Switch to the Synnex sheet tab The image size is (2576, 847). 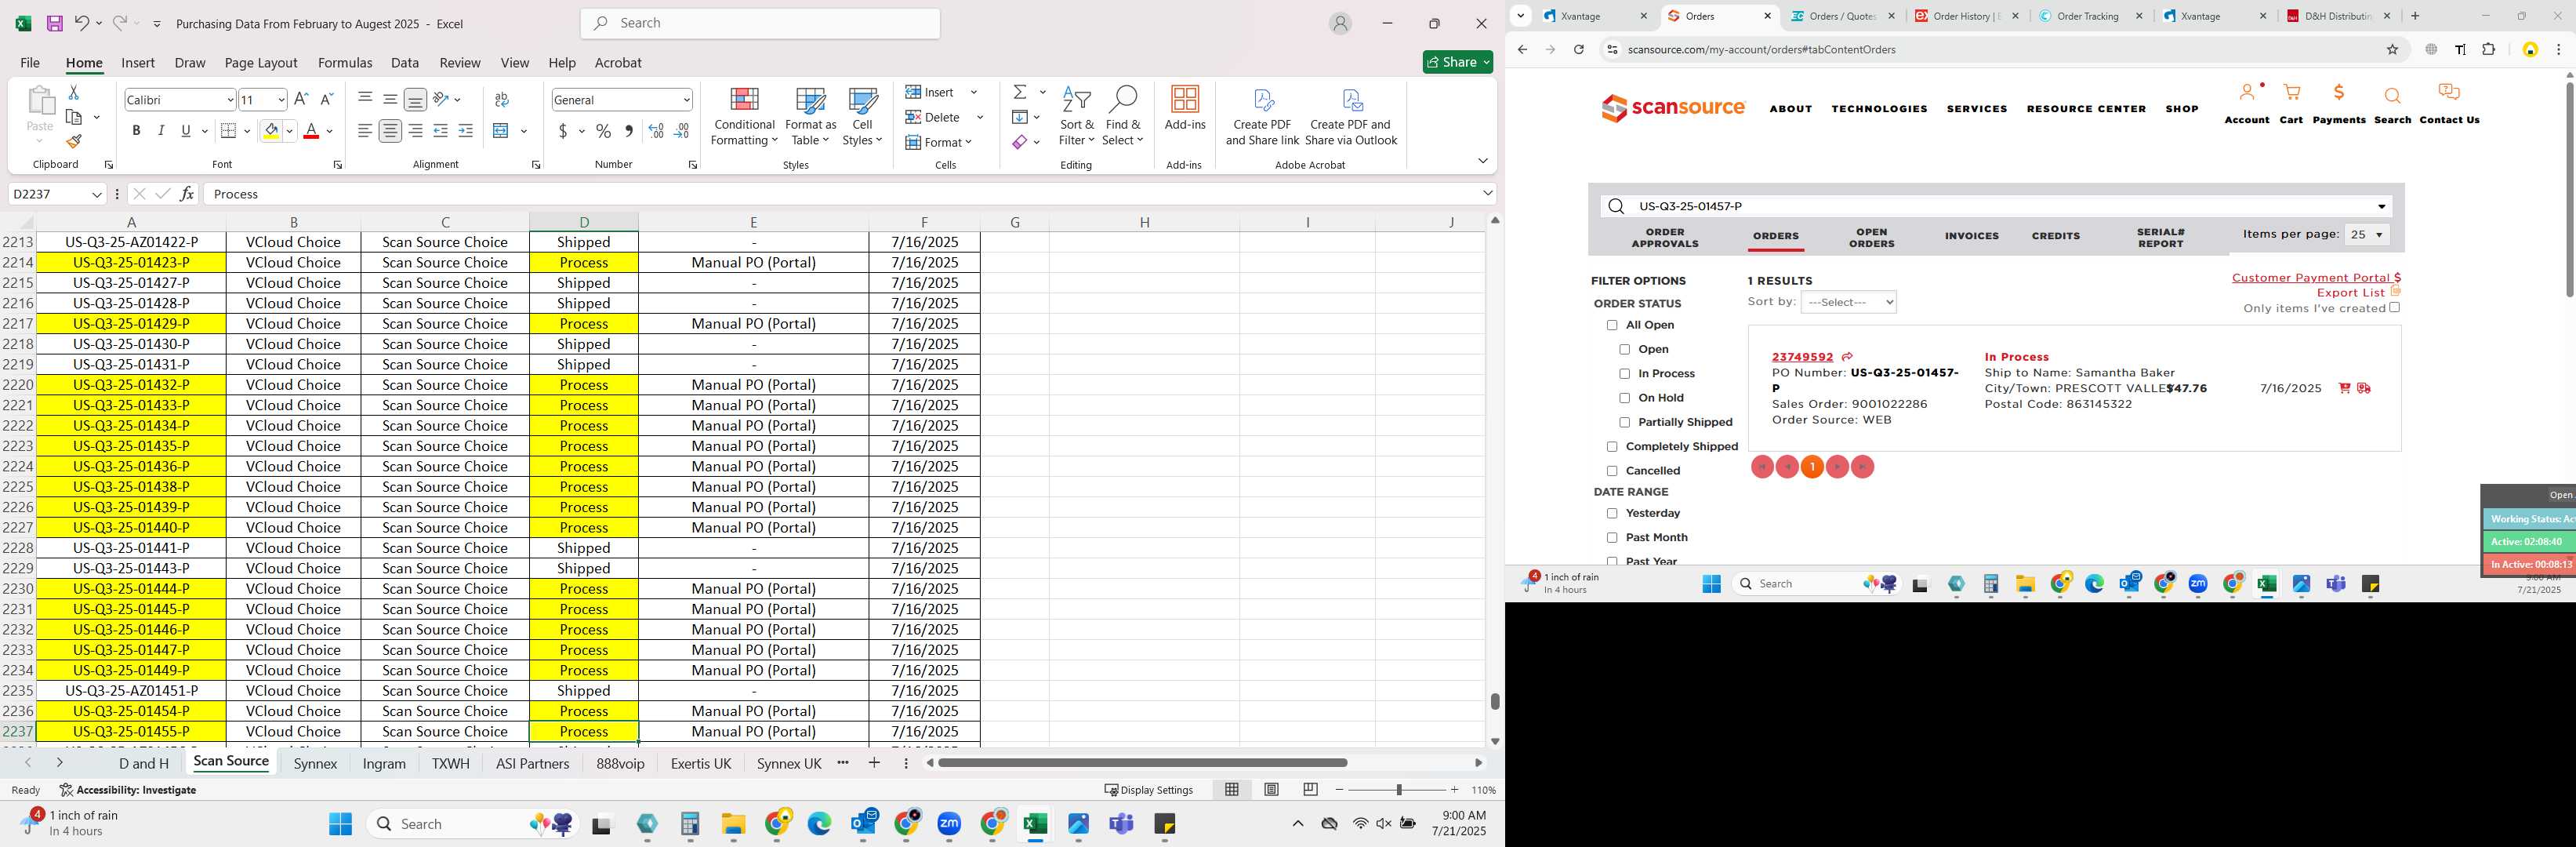[x=315, y=764]
